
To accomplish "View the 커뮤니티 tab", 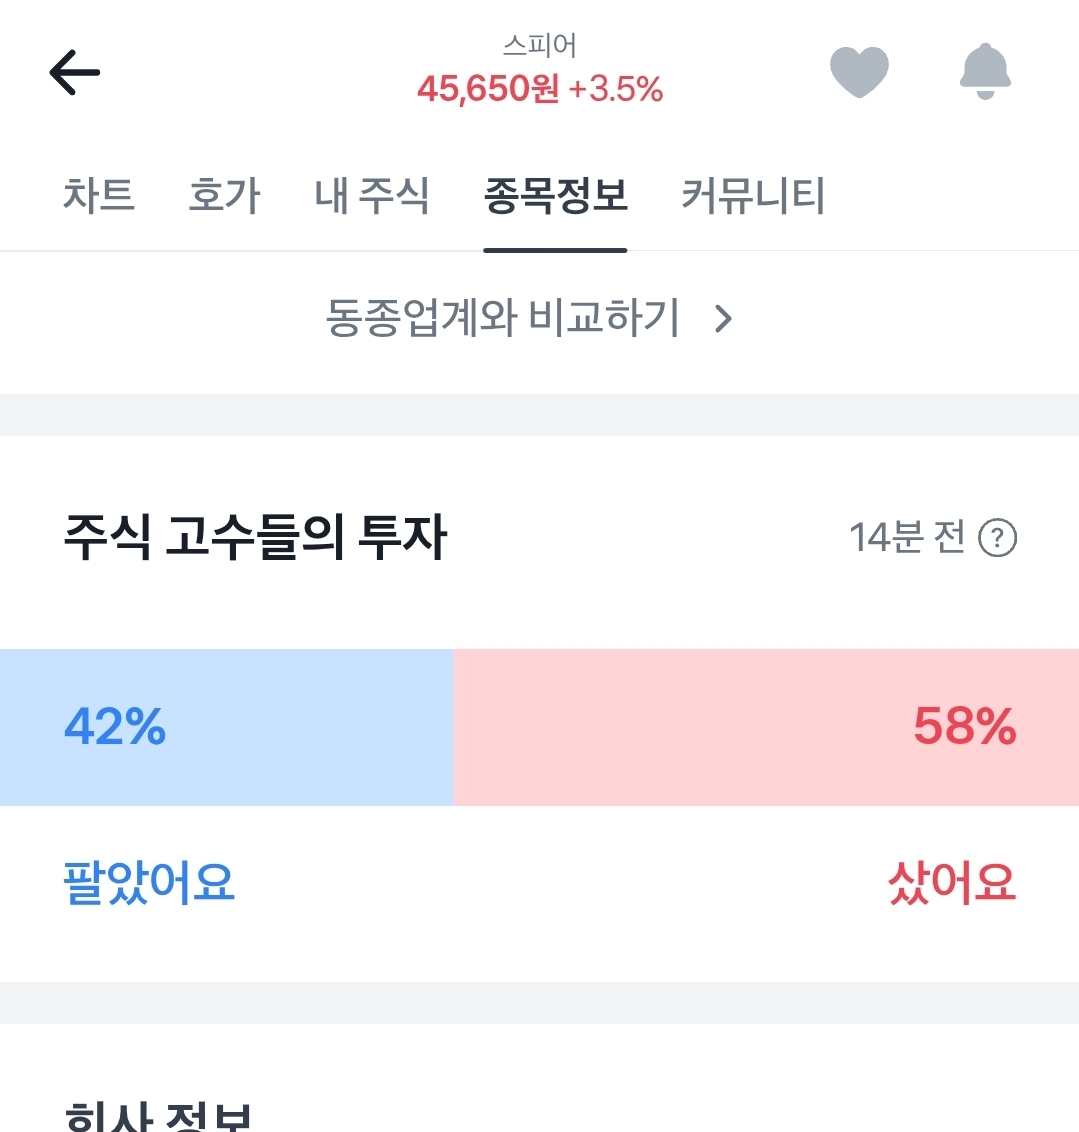I will (753, 195).
